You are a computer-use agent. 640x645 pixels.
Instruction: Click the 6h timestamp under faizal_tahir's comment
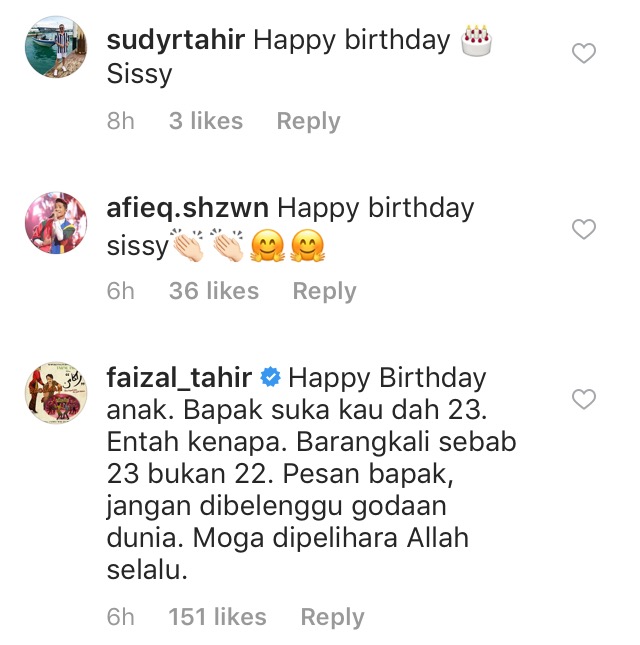pos(121,617)
